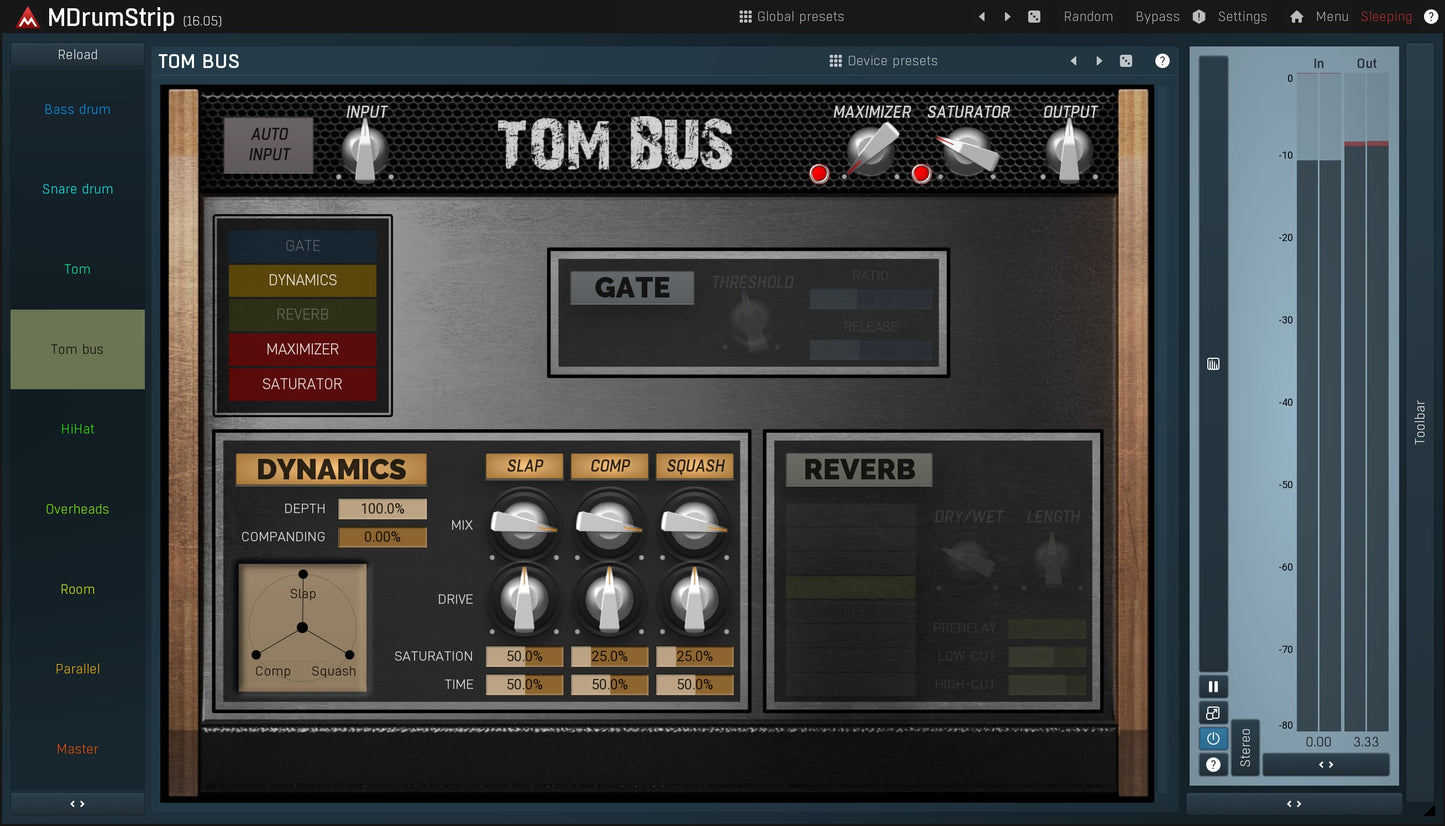Image resolution: width=1445 pixels, height=826 pixels.
Task: Click the random device preset dice icon
Action: tap(1126, 61)
